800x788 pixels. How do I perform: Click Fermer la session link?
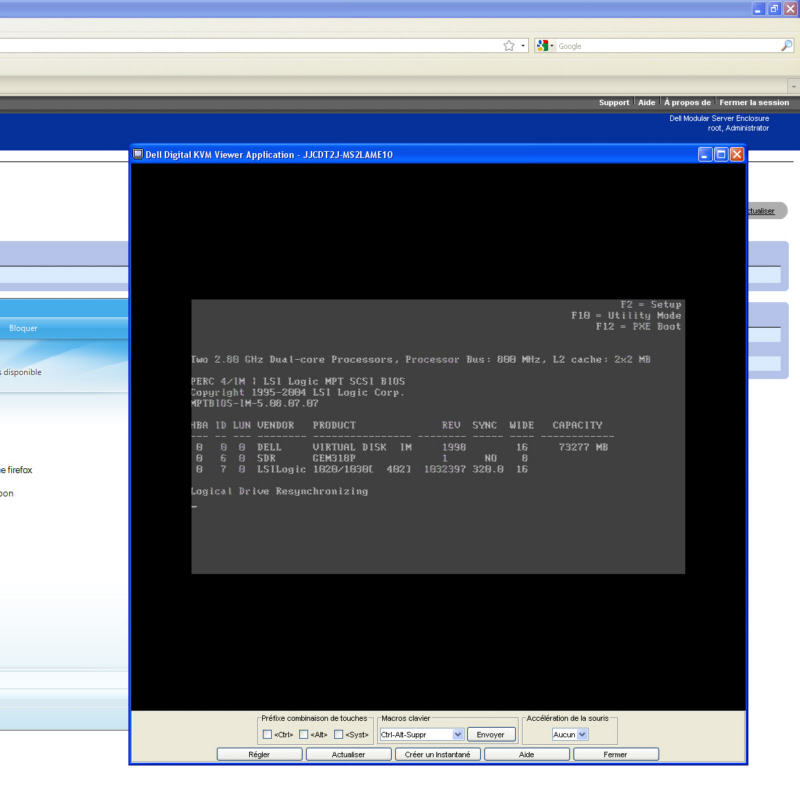[754, 103]
